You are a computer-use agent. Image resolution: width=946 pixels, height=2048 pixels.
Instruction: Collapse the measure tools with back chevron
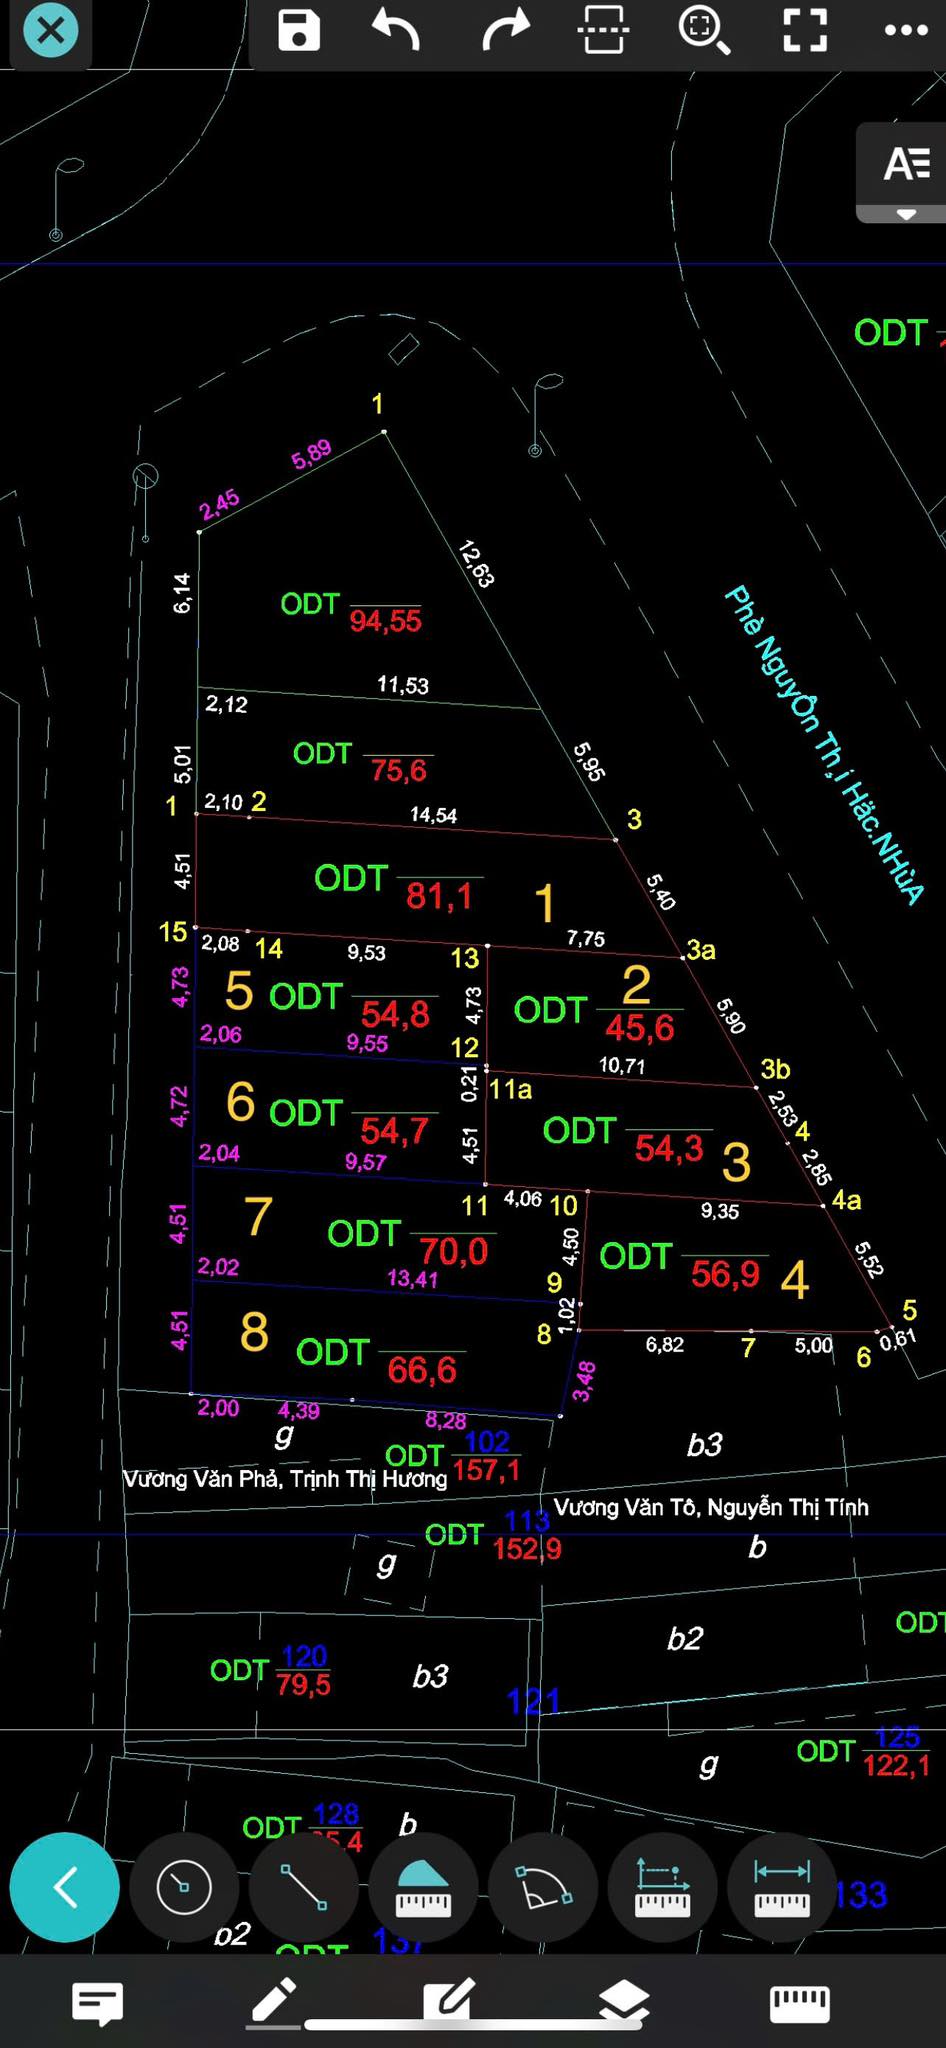point(65,1887)
